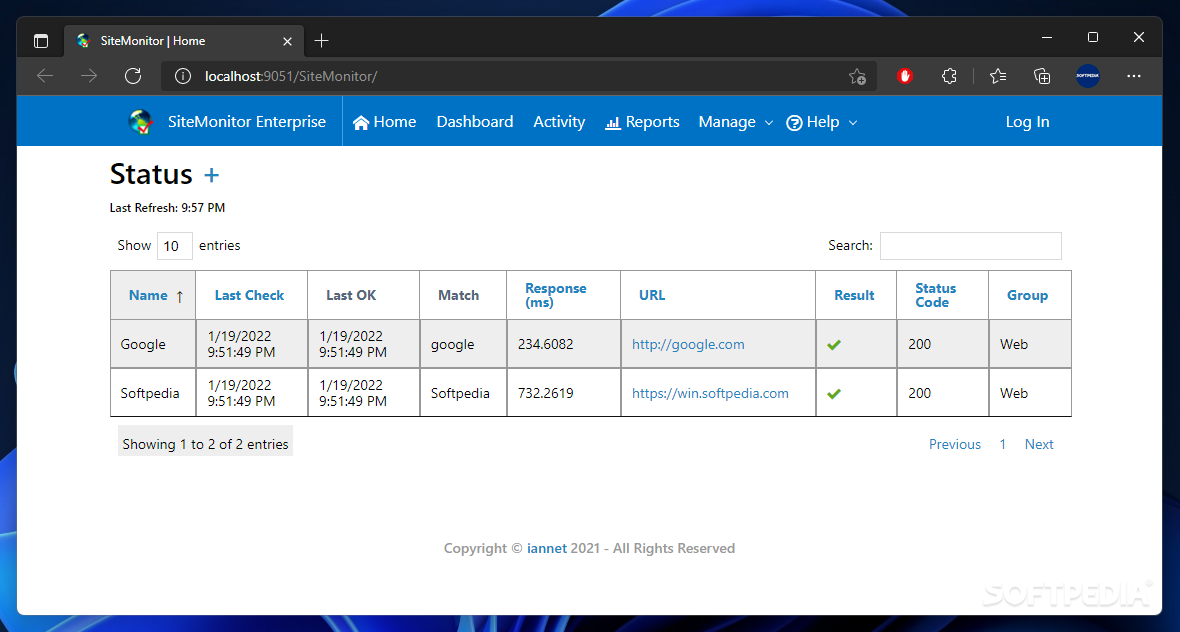
Task: Open the Reports page
Action: point(642,122)
